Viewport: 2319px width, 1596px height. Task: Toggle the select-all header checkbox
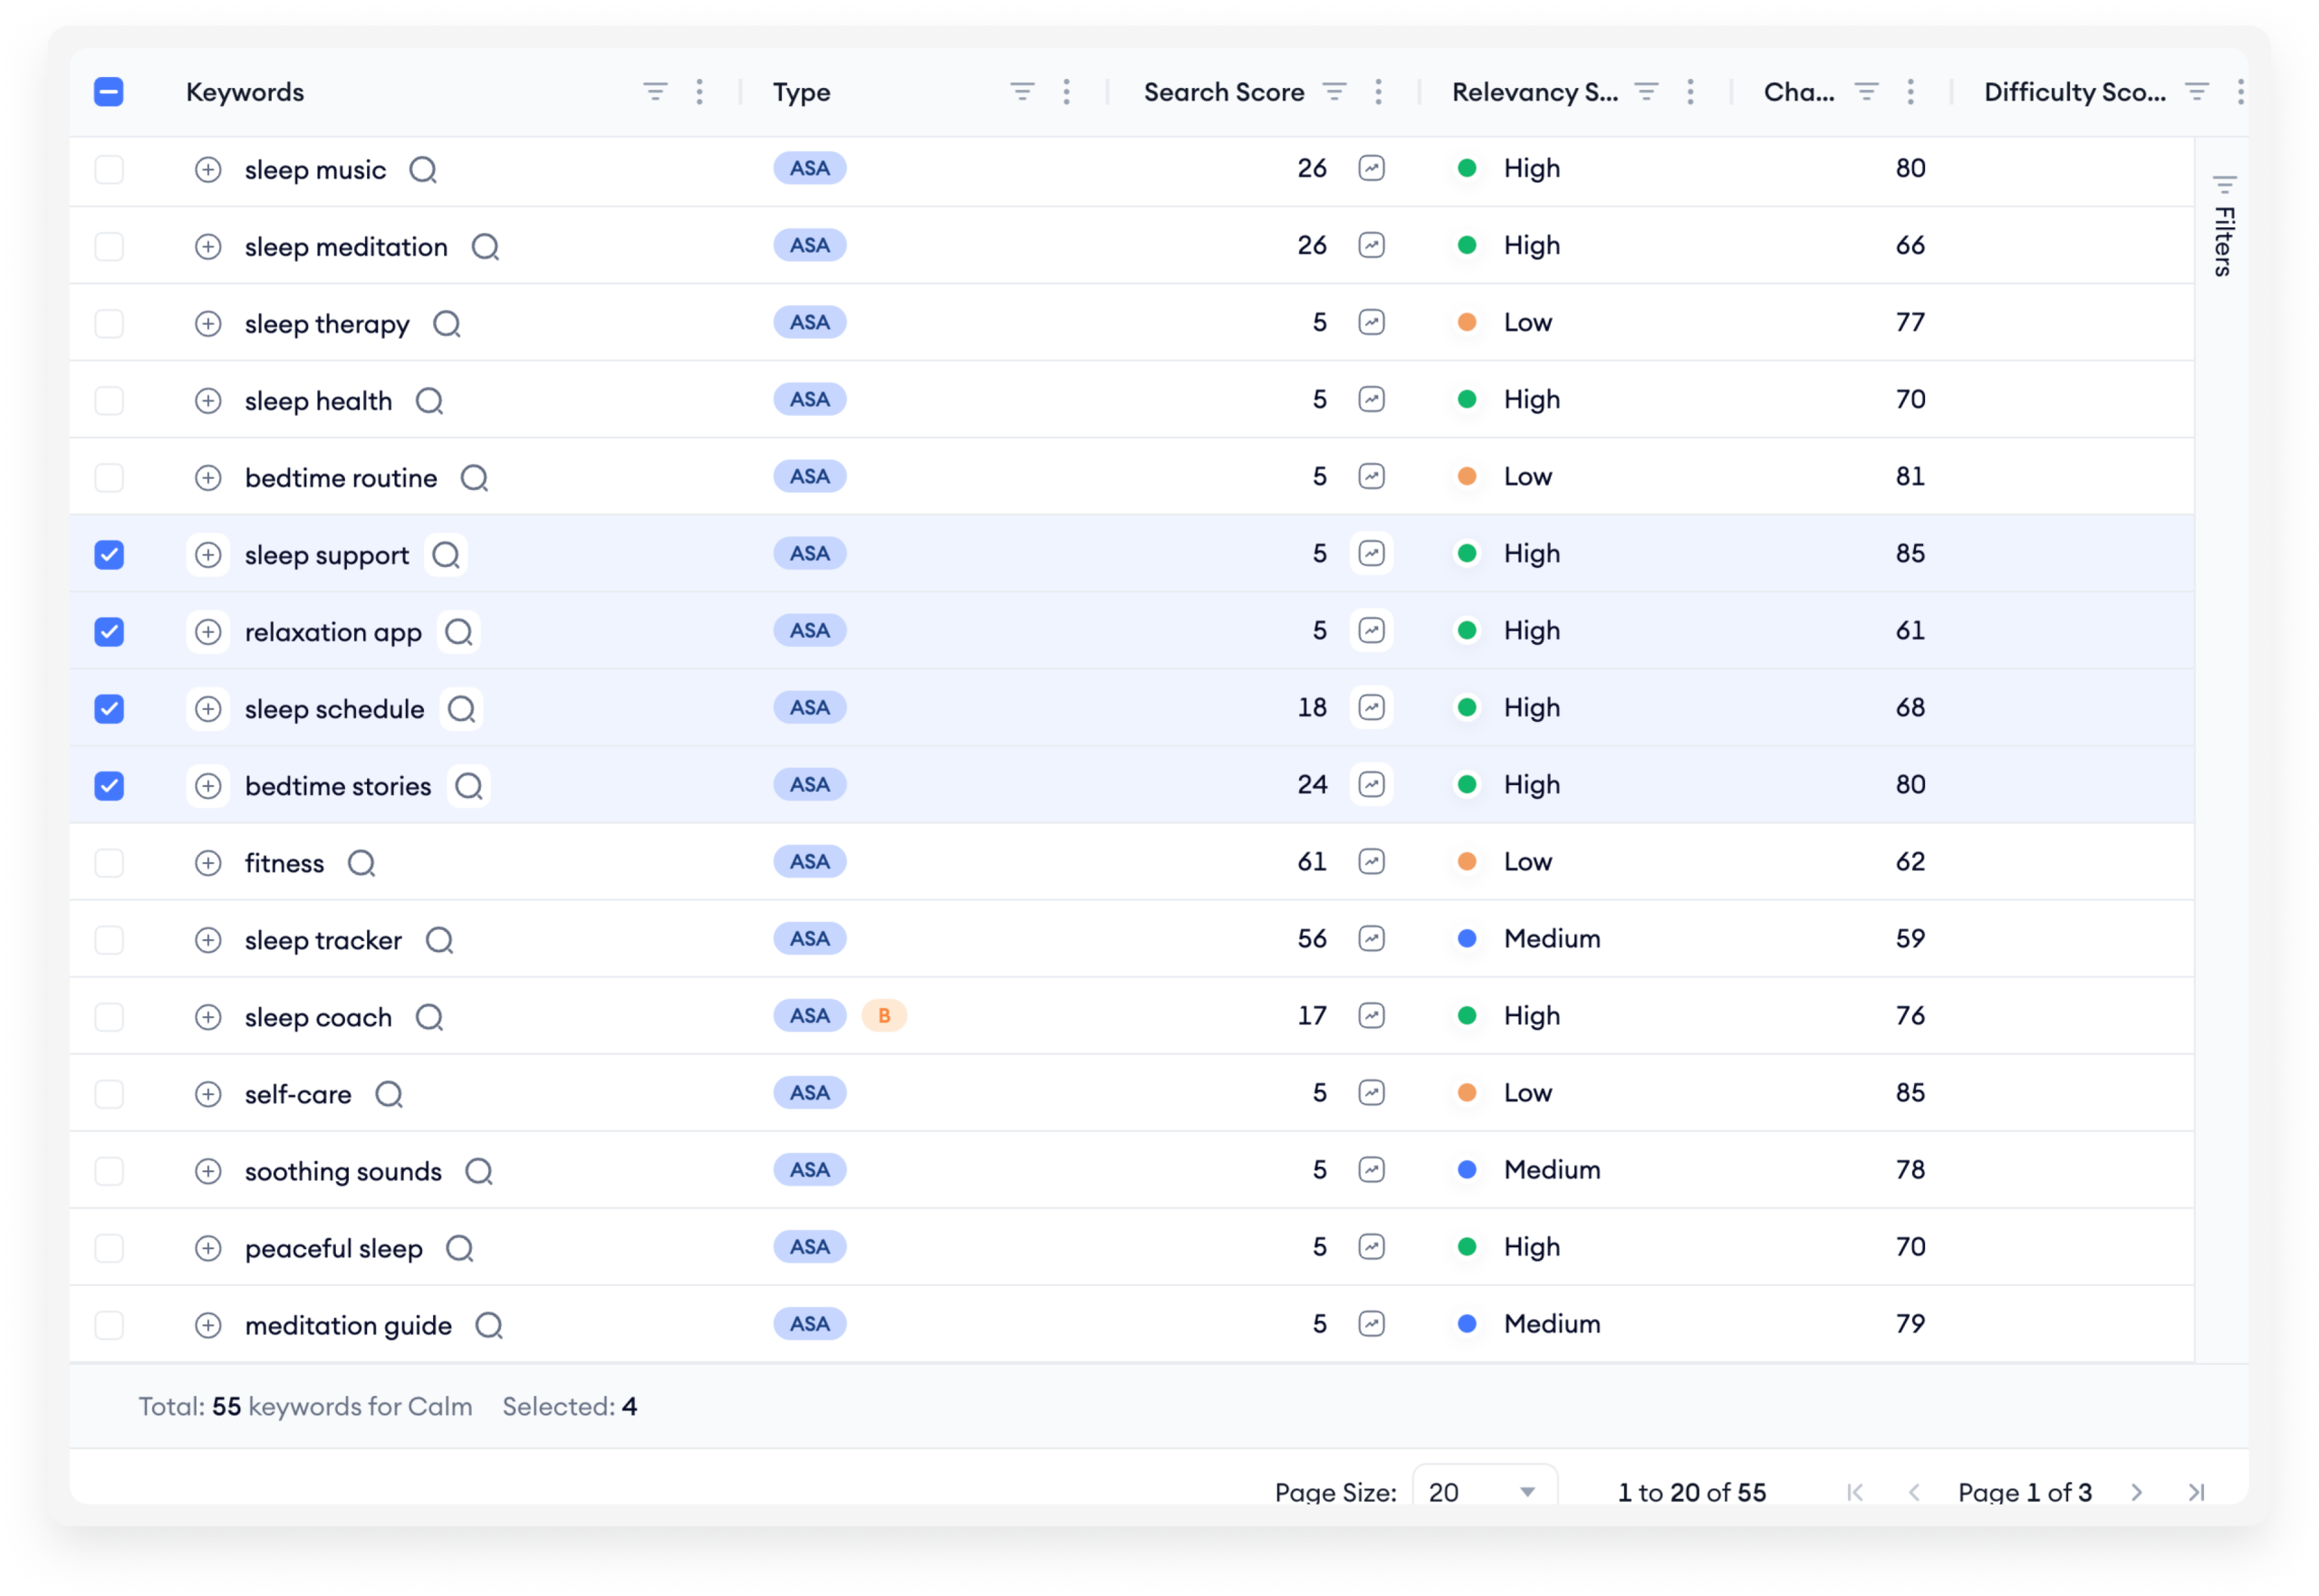(x=109, y=92)
